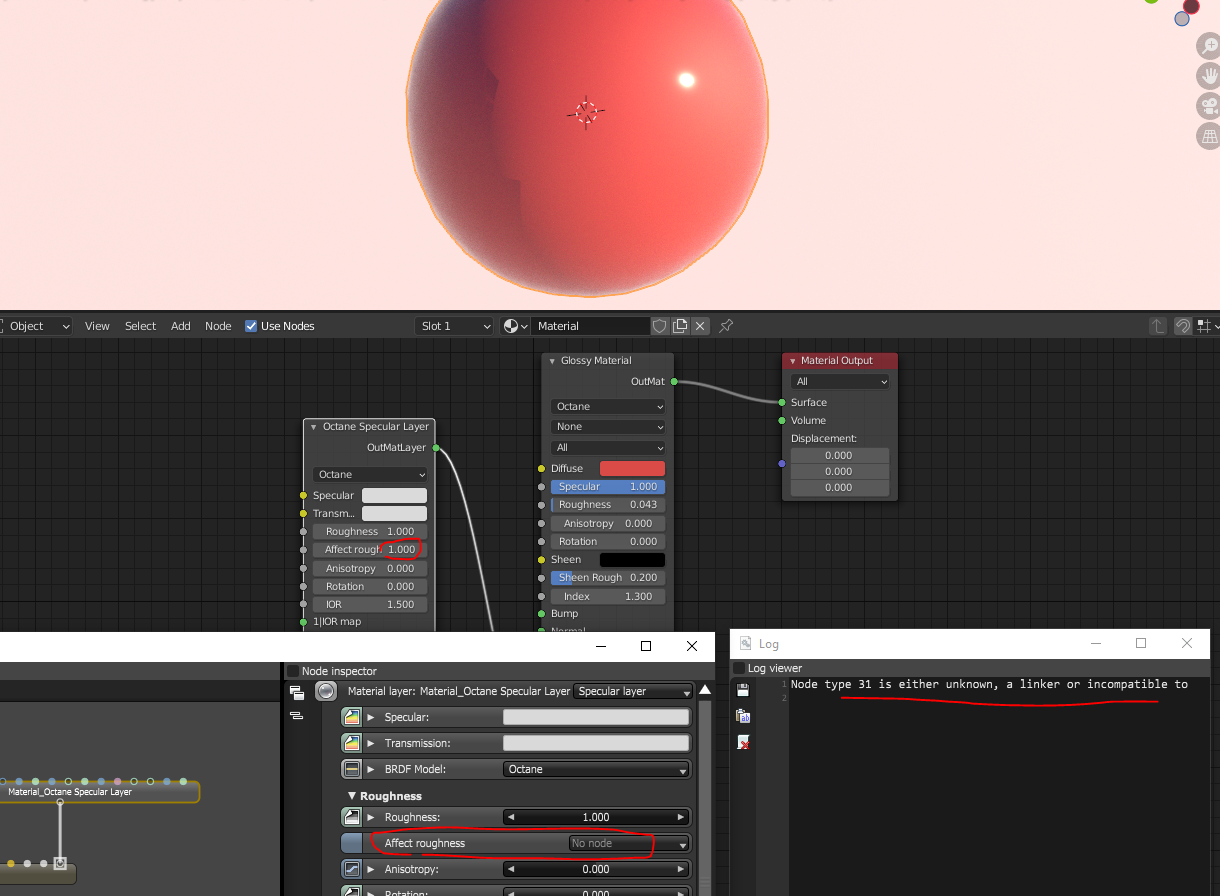Toggle the Node inspector panel checkbox
Screen dimensions: 1220x896
(x=293, y=671)
